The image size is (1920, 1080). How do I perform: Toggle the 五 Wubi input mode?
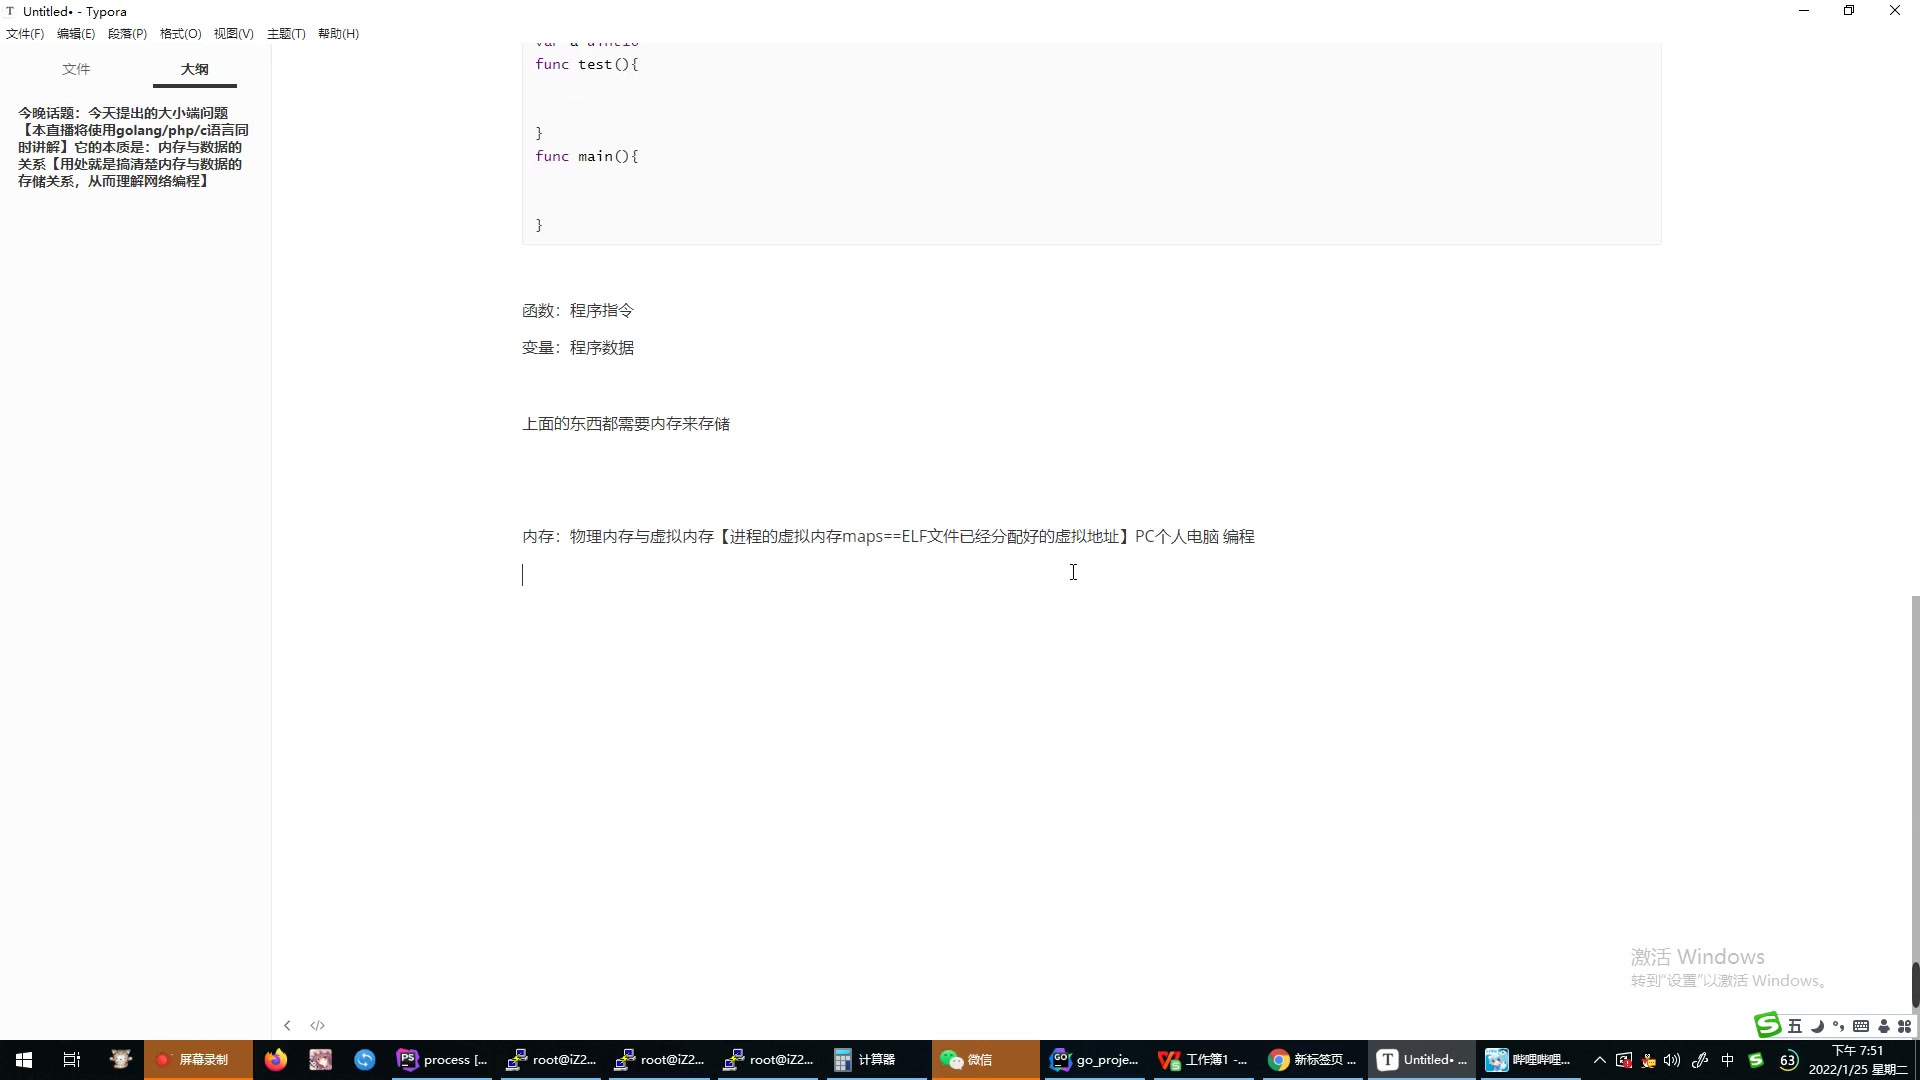[x=1795, y=1026]
